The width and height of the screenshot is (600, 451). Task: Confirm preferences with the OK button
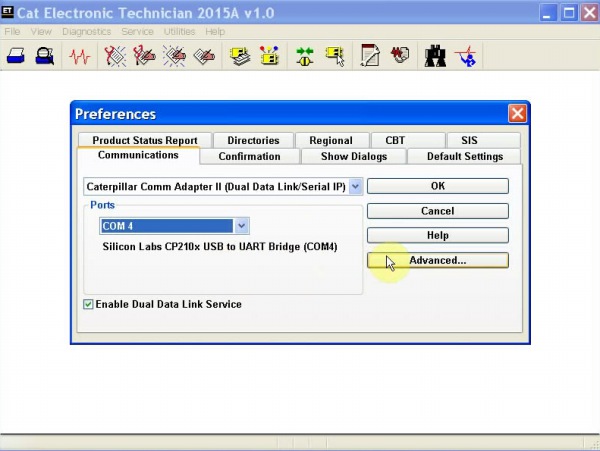437,186
